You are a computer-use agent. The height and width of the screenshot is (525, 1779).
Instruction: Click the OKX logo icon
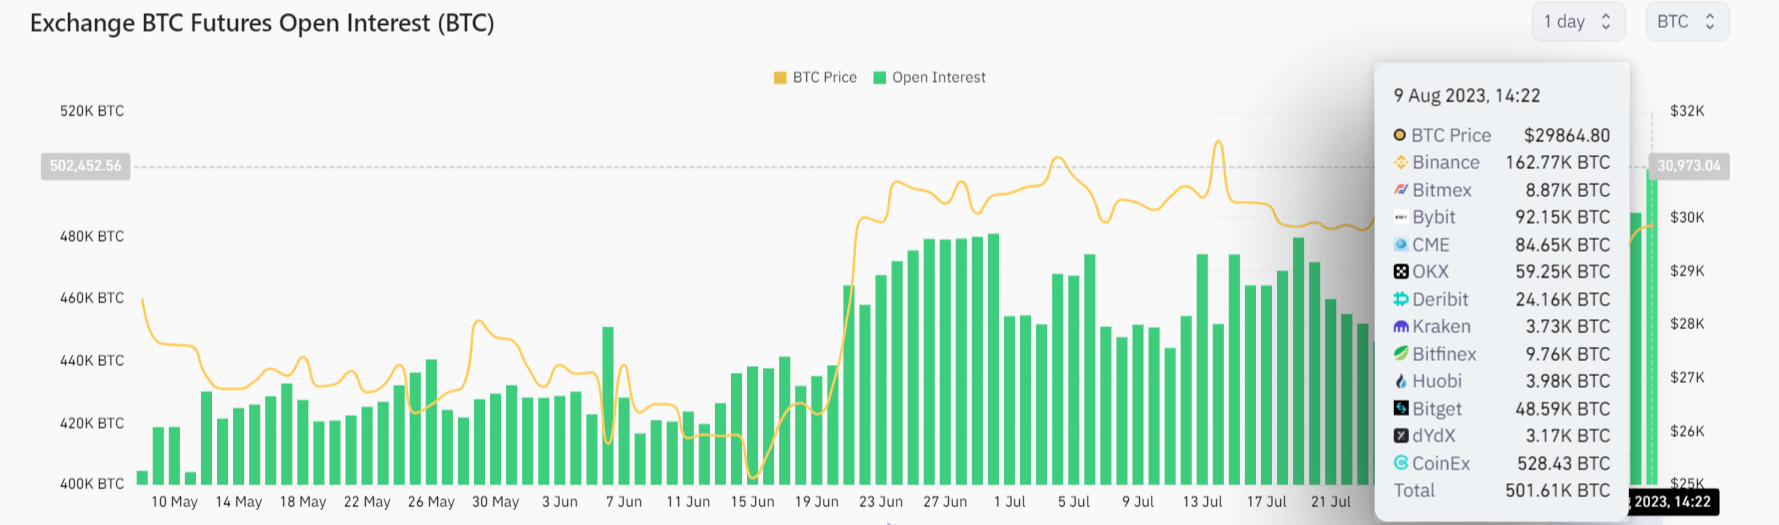pyautogui.click(x=1401, y=272)
